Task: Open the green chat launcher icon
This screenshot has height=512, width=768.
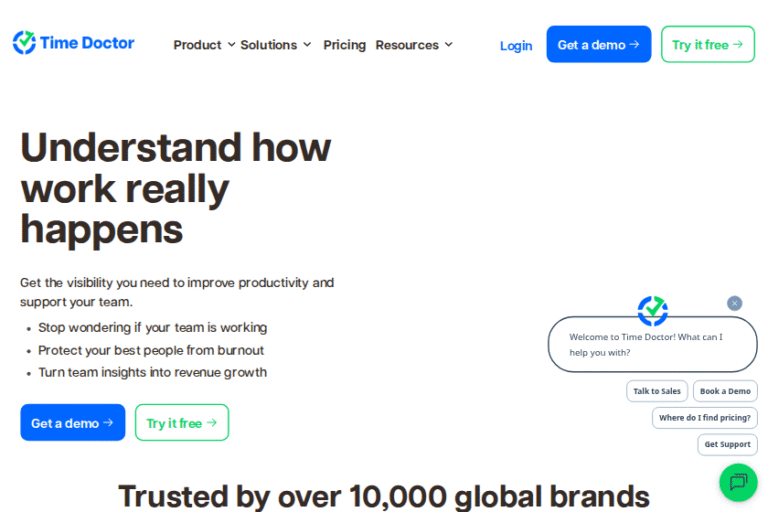Action: point(738,482)
